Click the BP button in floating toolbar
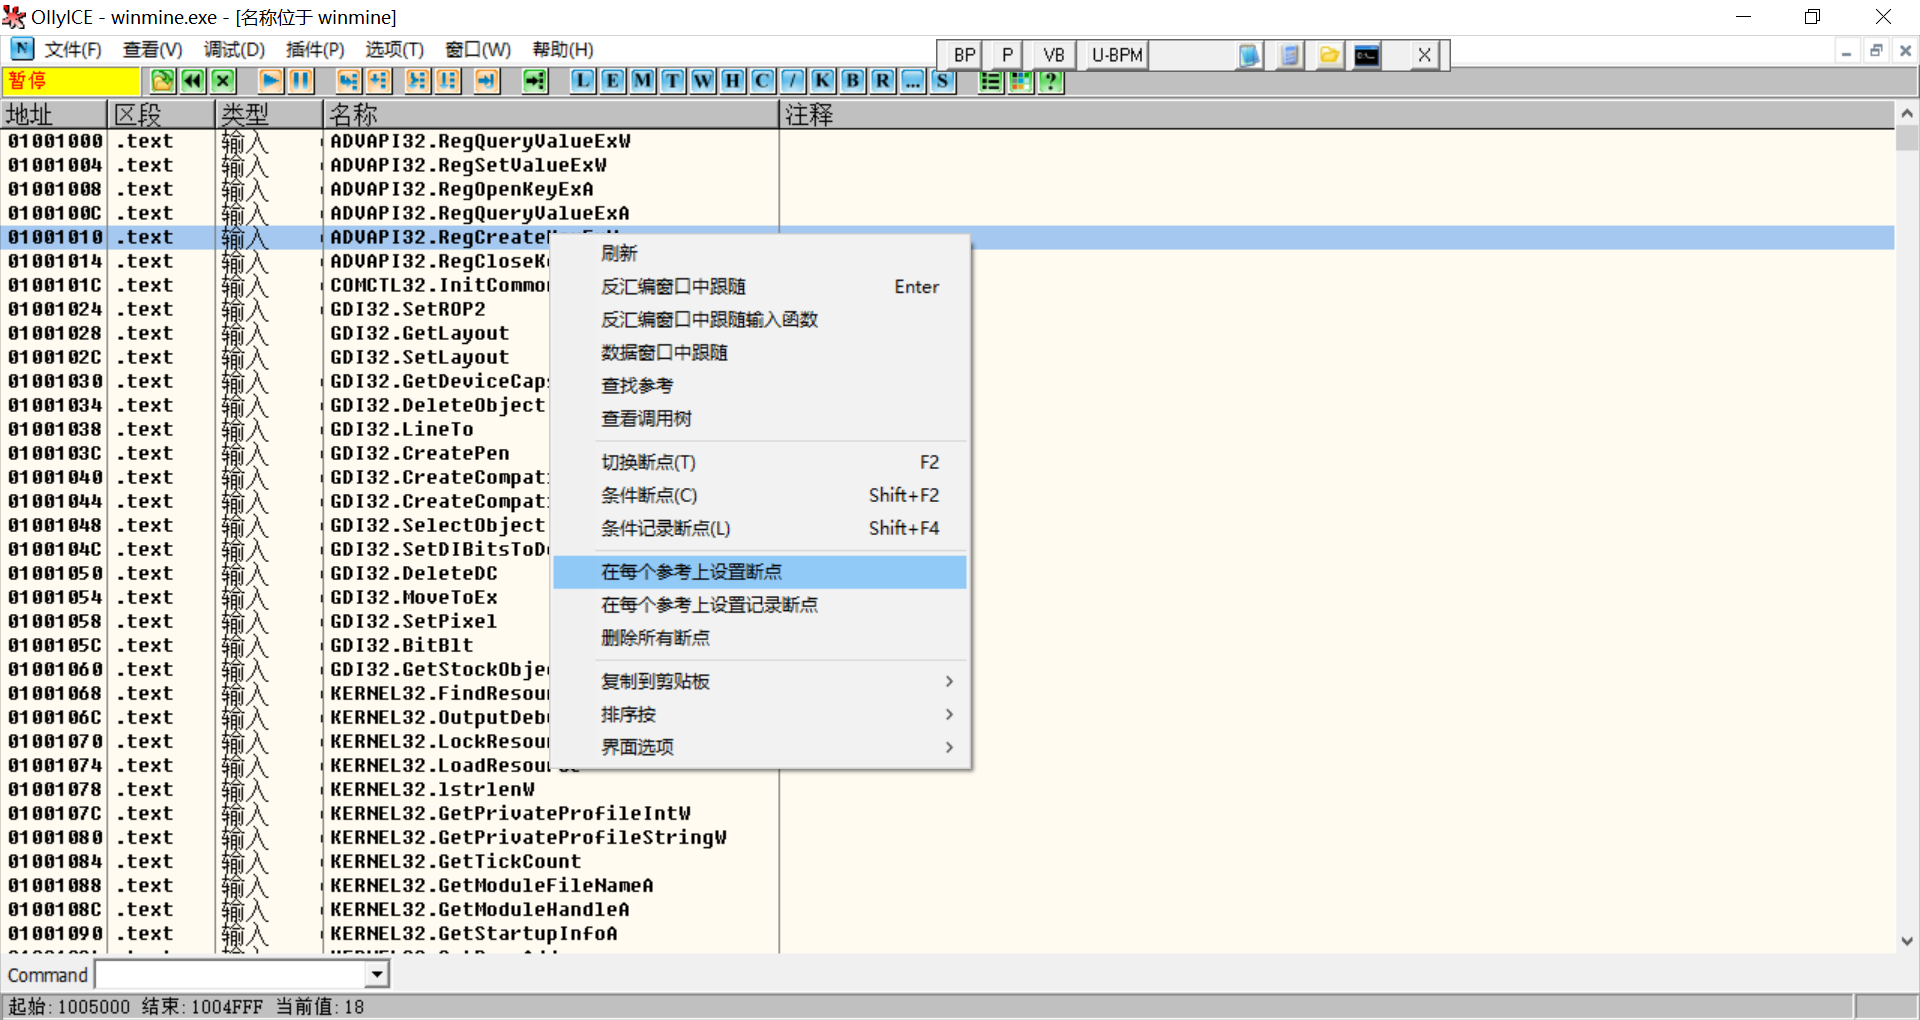The image size is (1920, 1020). 964,55
